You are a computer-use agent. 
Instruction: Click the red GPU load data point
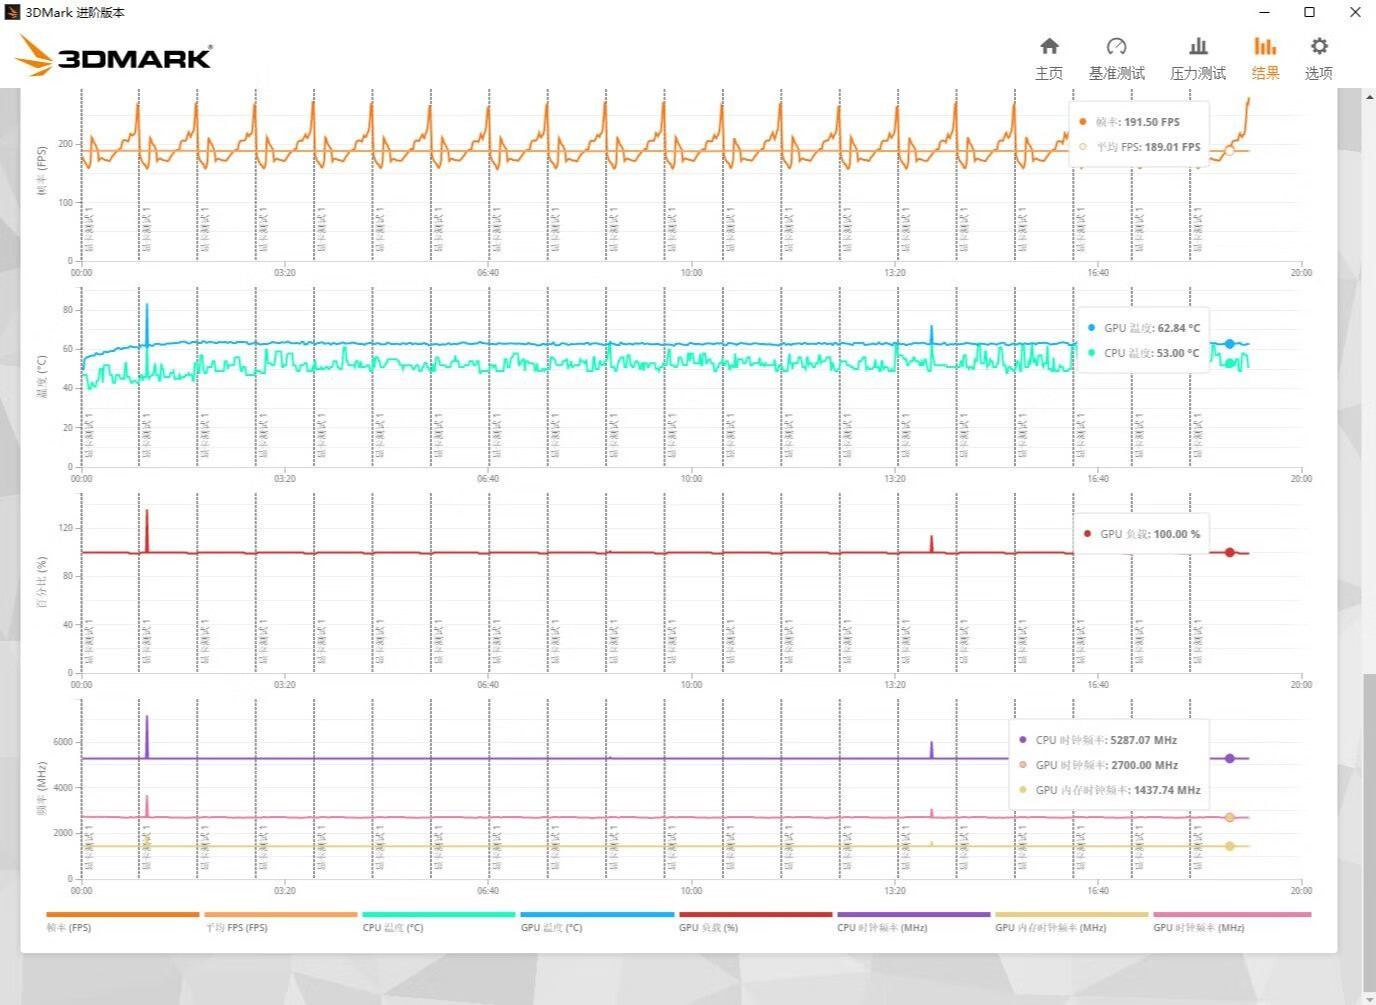1230,552
